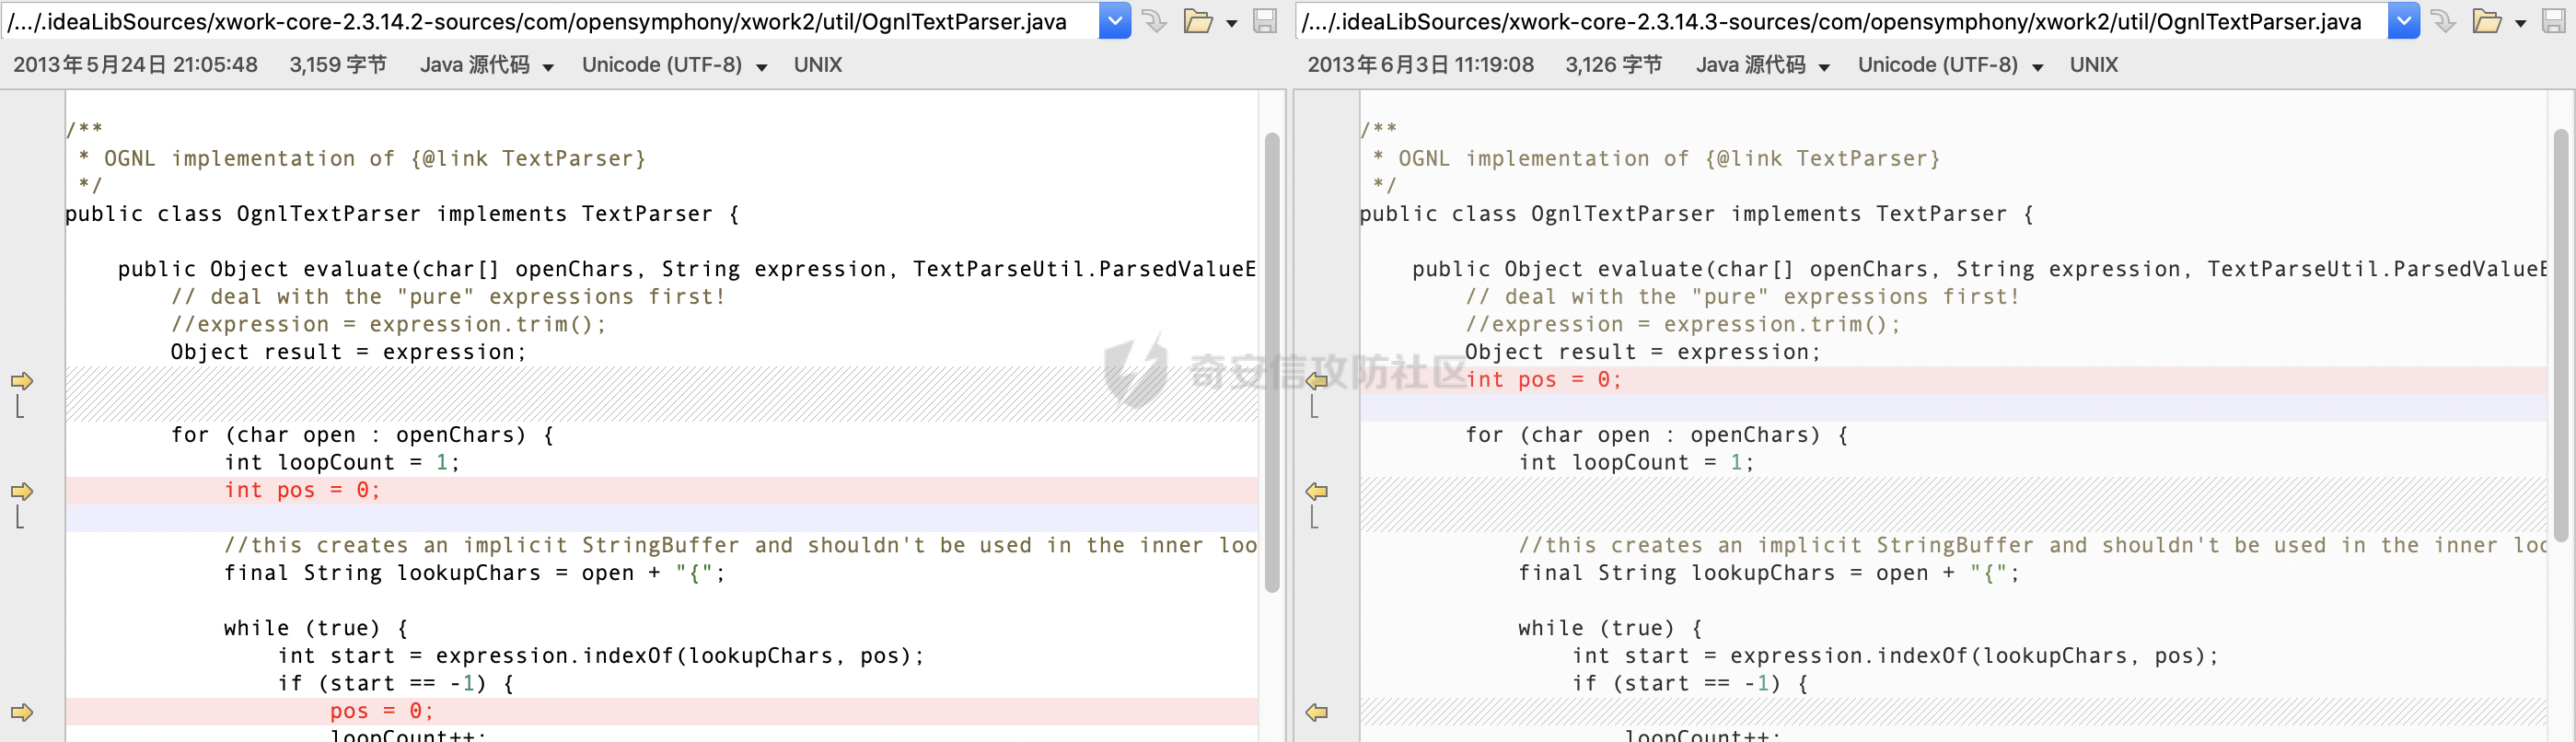Click the left pane's save disk icon
The width and height of the screenshot is (2576, 742).
tap(1265, 21)
